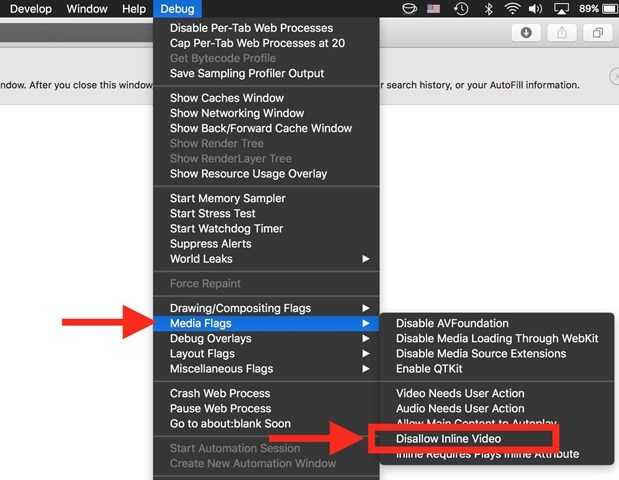The image size is (619, 480).
Task: Toggle Disable AVFoundation flag
Action: (x=497, y=323)
